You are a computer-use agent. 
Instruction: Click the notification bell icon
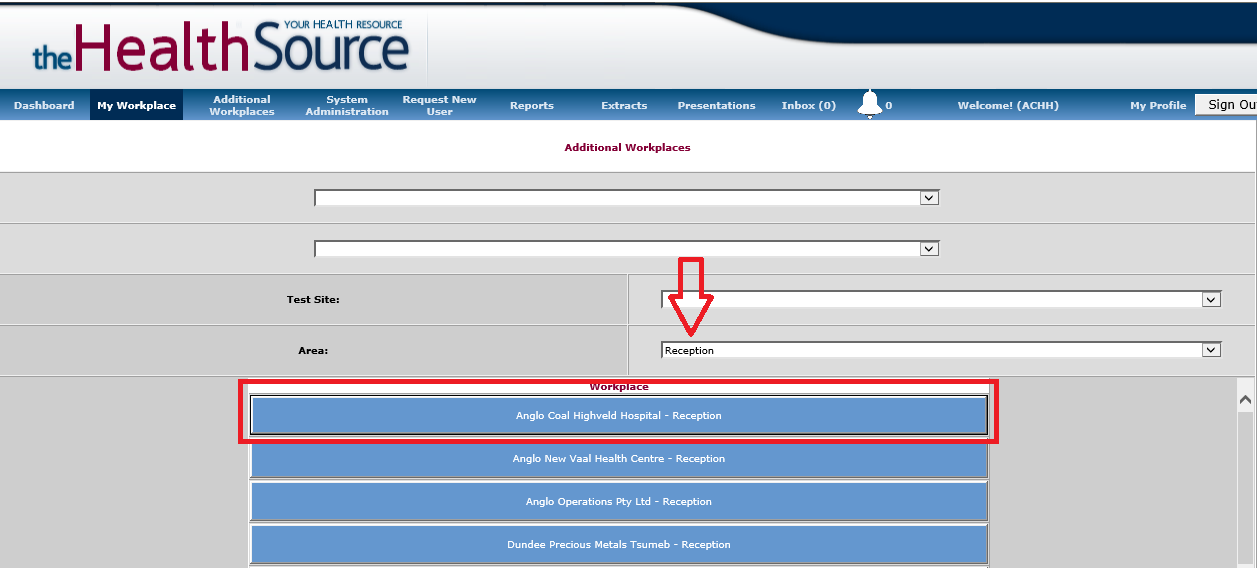point(870,104)
